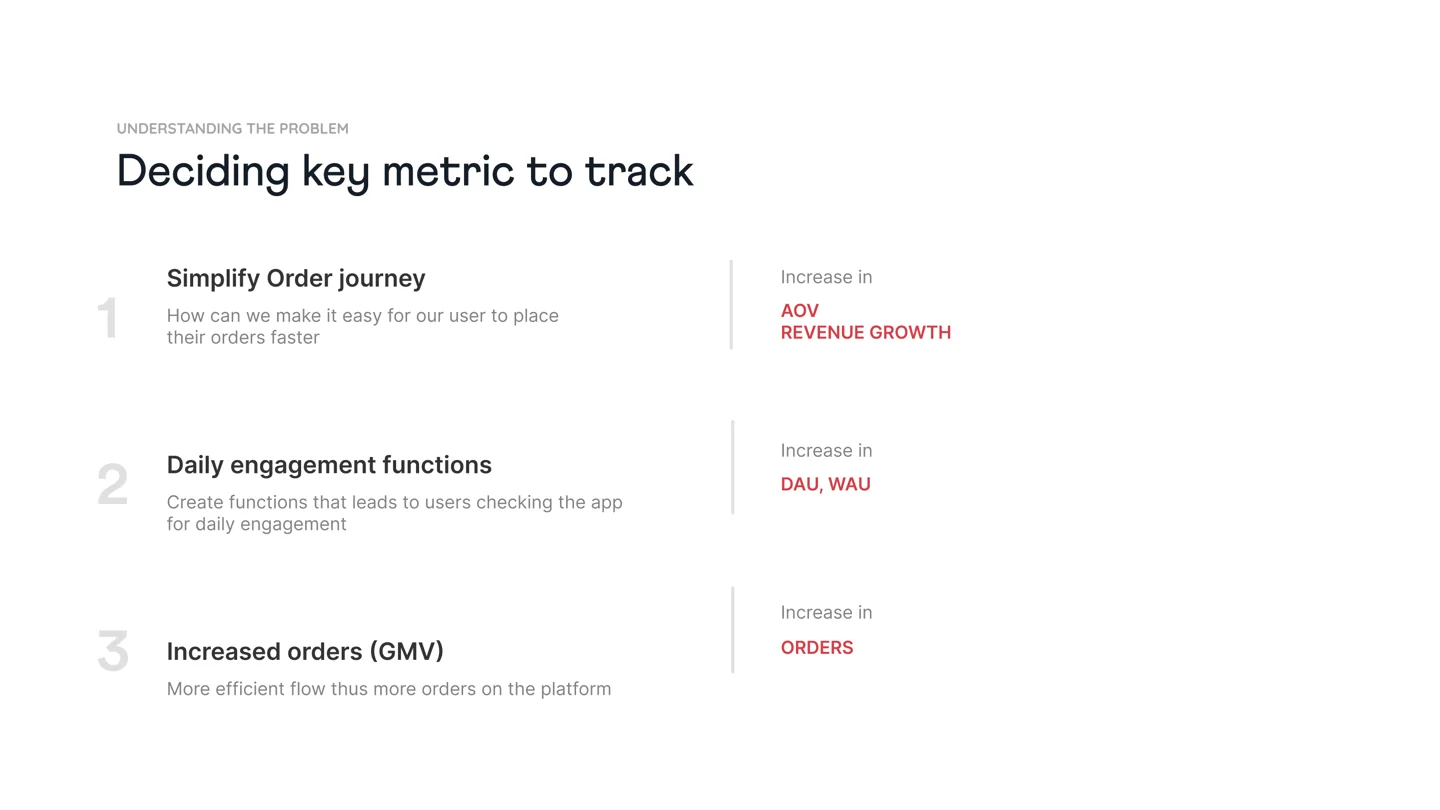
Task: Select the red 'REVENUE GROWTH' metric text
Action: coord(866,333)
